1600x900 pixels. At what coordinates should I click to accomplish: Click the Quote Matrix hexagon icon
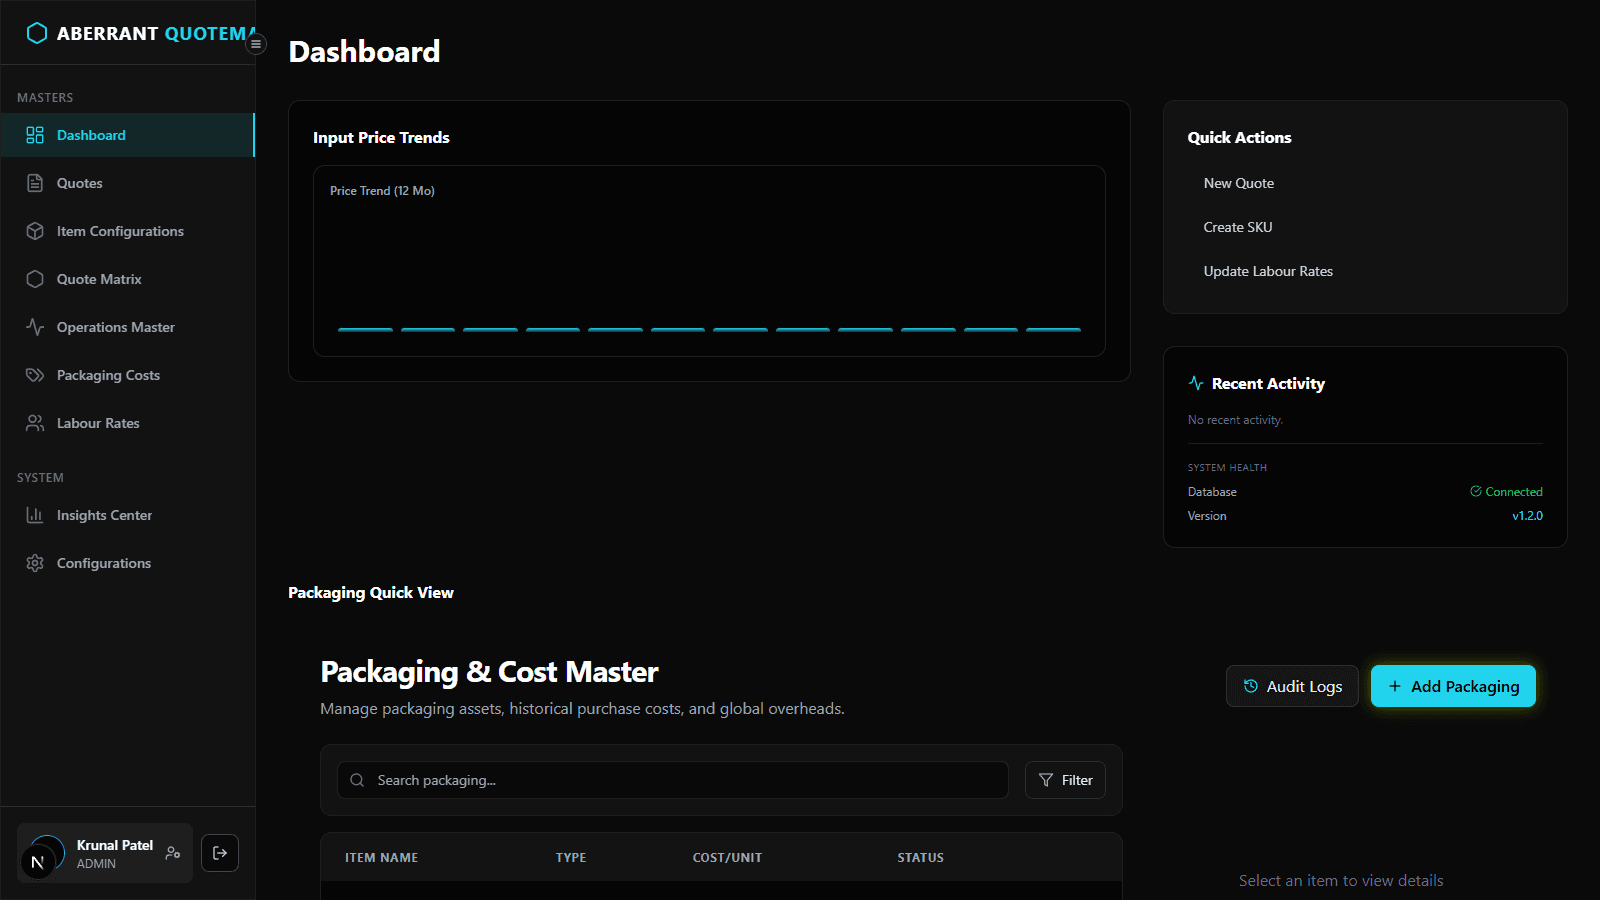(36, 278)
